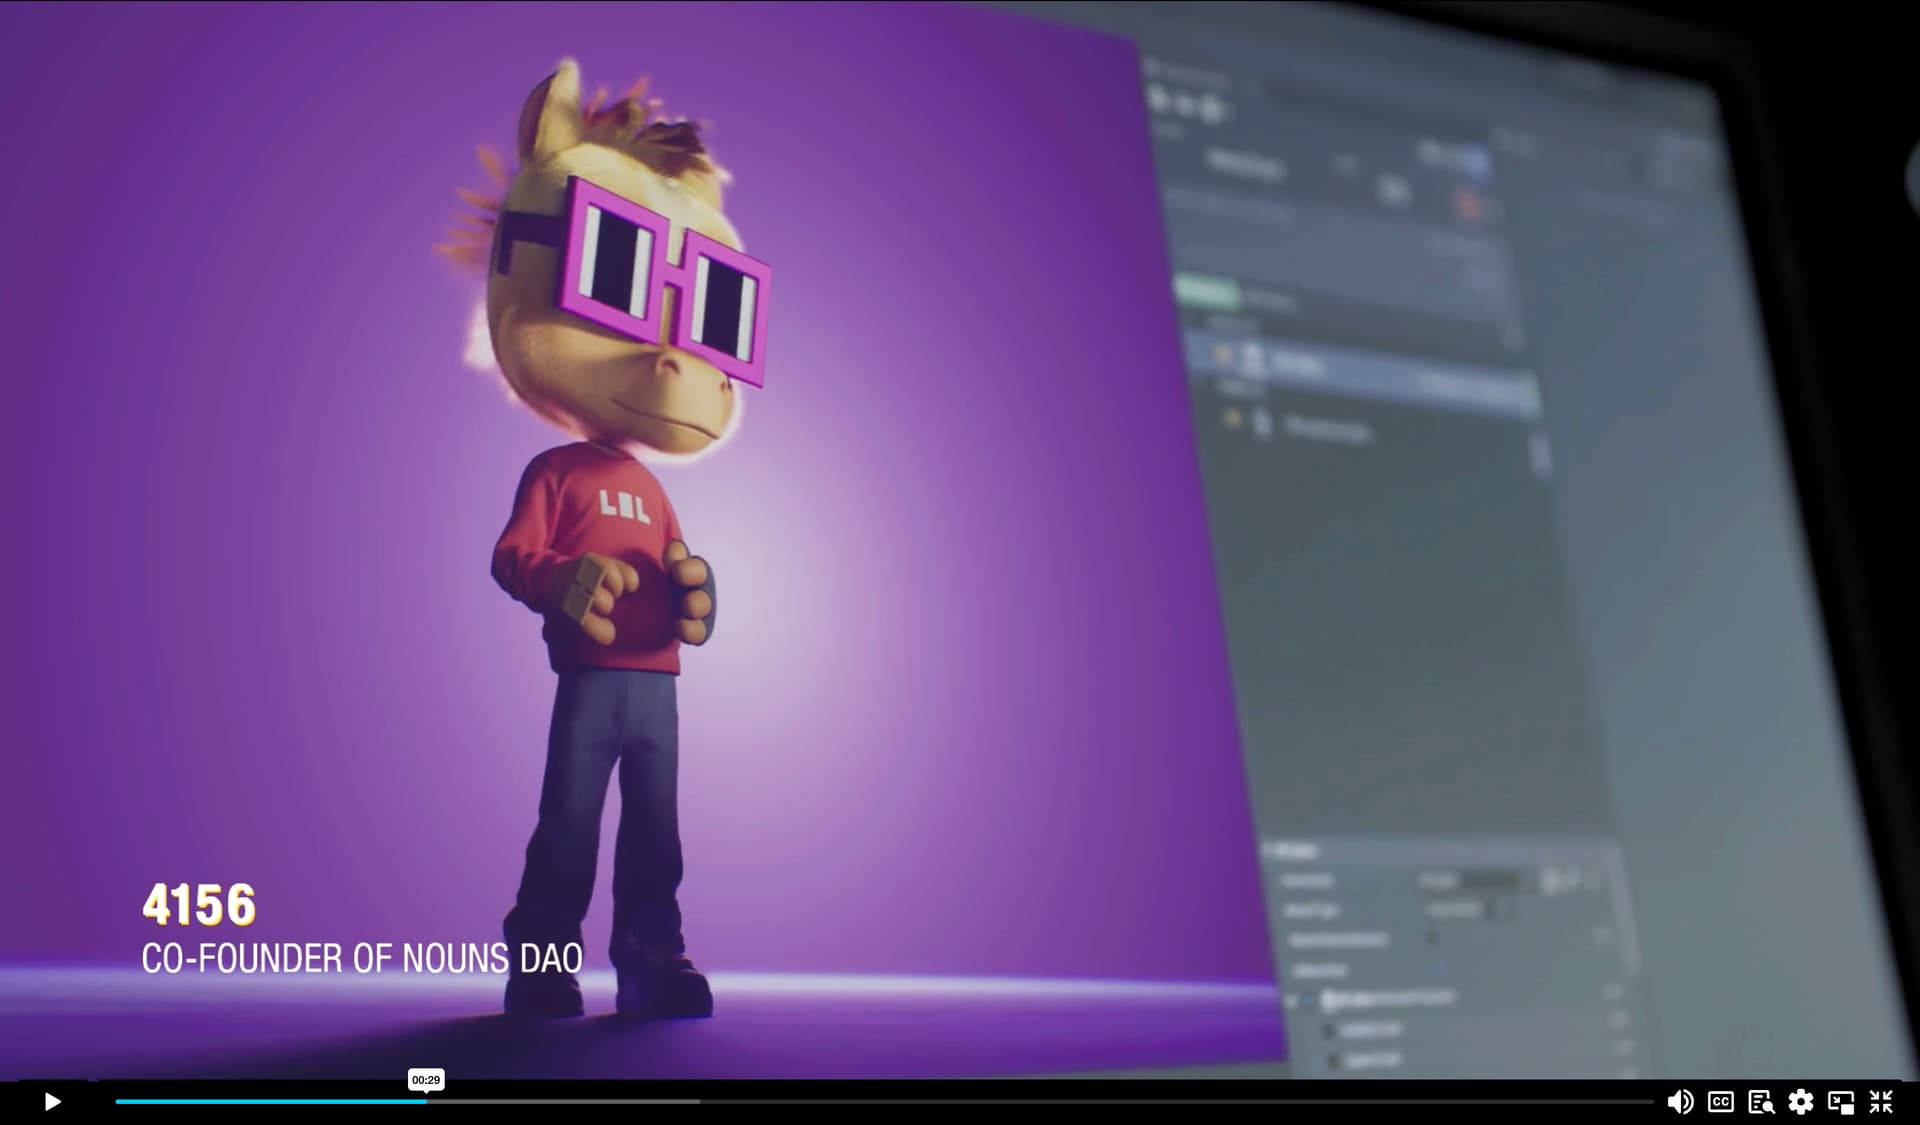Enable picture-in-picture mode
The height and width of the screenshot is (1125, 1920).
(x=1841, y=1102)
